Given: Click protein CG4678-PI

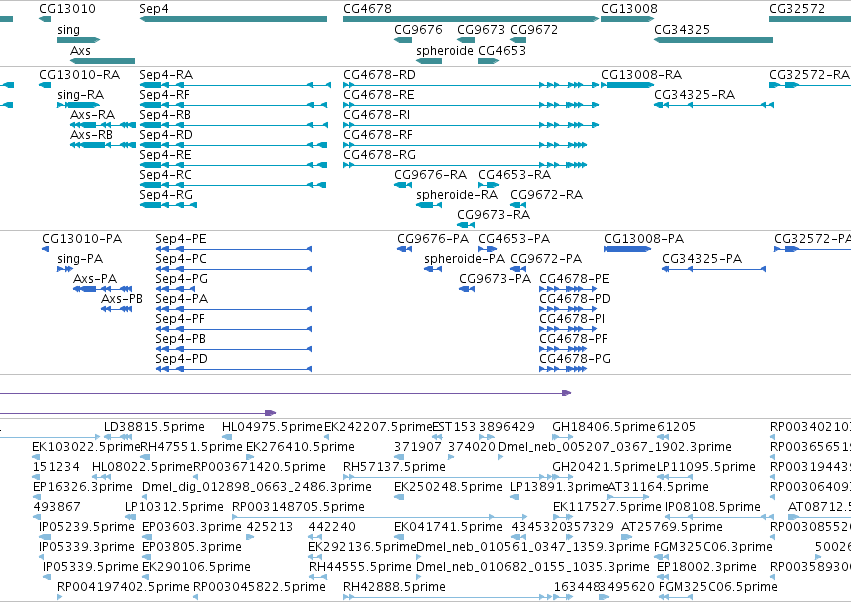Looking at the screenshot, I should click(568, 329).
